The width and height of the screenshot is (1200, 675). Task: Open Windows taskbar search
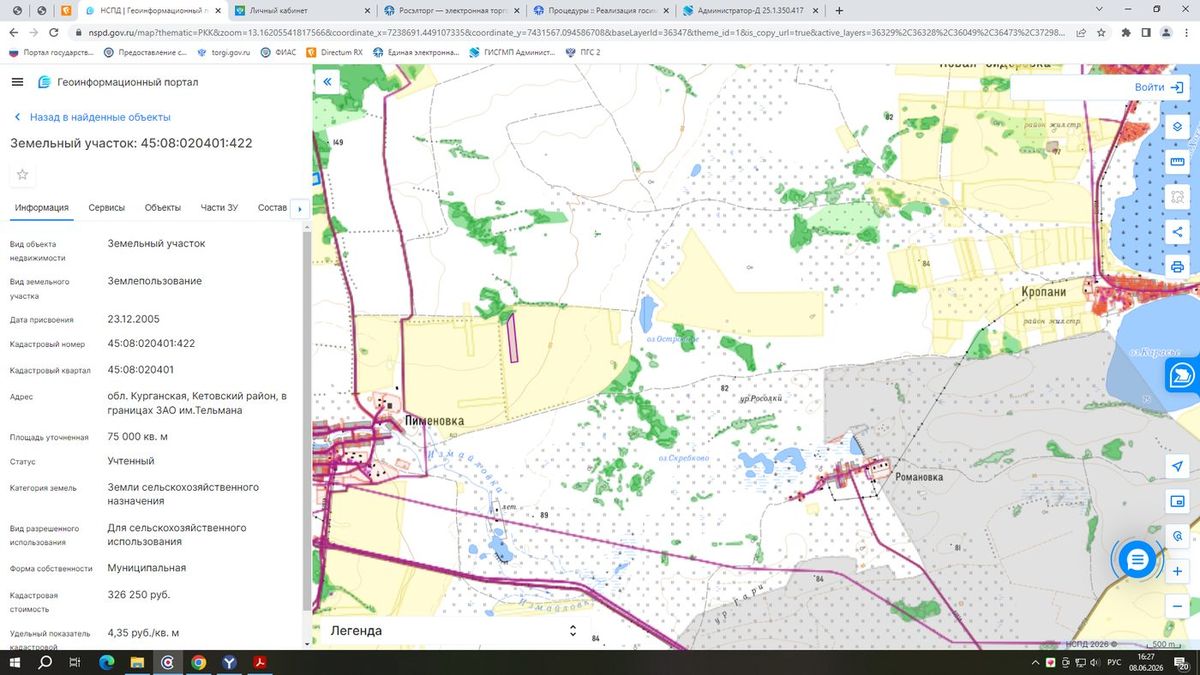pos(45,662)
